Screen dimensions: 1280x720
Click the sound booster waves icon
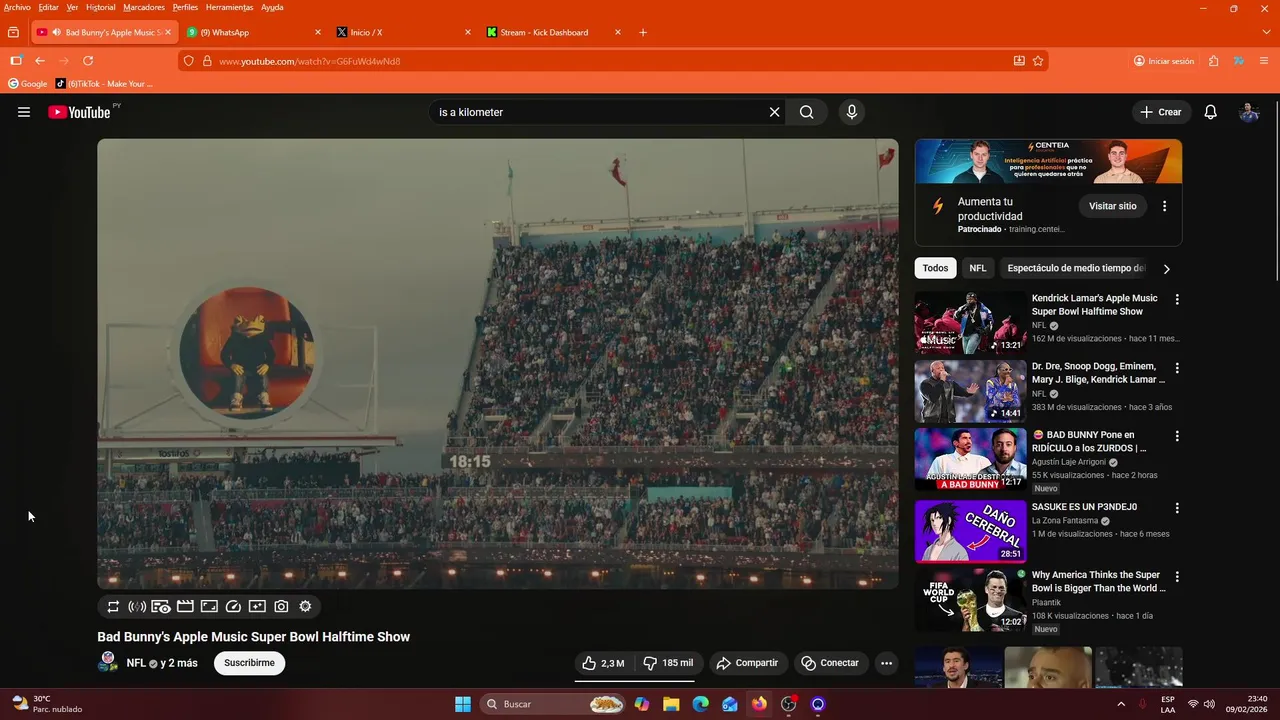(137, 606)
